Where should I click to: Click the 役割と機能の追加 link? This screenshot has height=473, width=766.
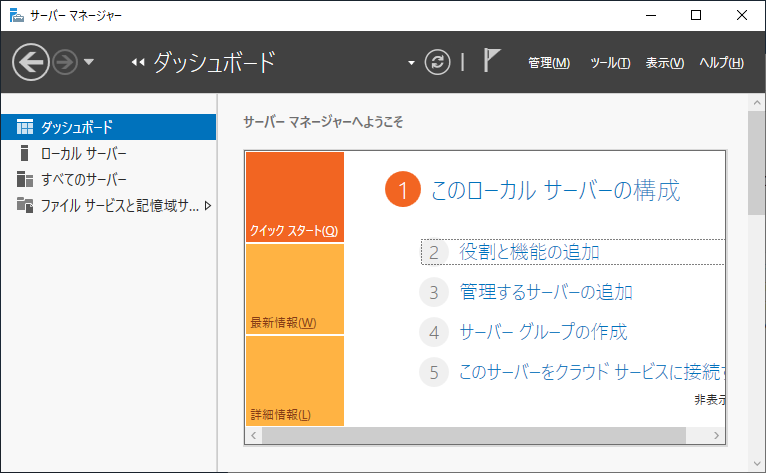pos(529,252)
